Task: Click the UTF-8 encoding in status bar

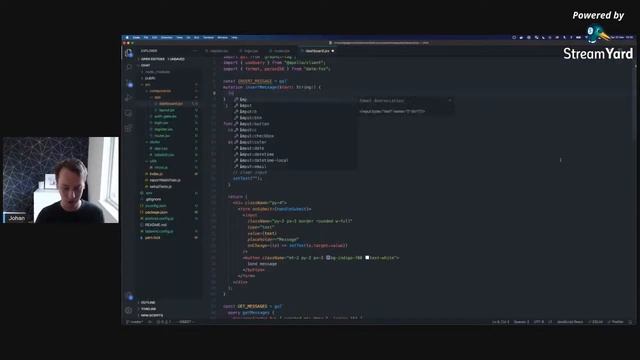Action: [x=539, y=322]
